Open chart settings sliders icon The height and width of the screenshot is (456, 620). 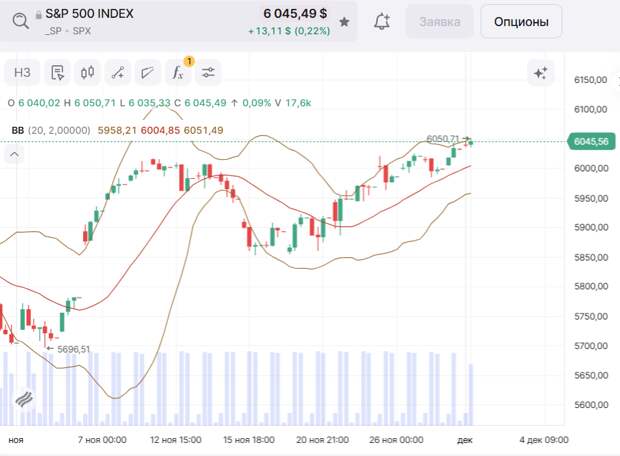tap(208, 73)
